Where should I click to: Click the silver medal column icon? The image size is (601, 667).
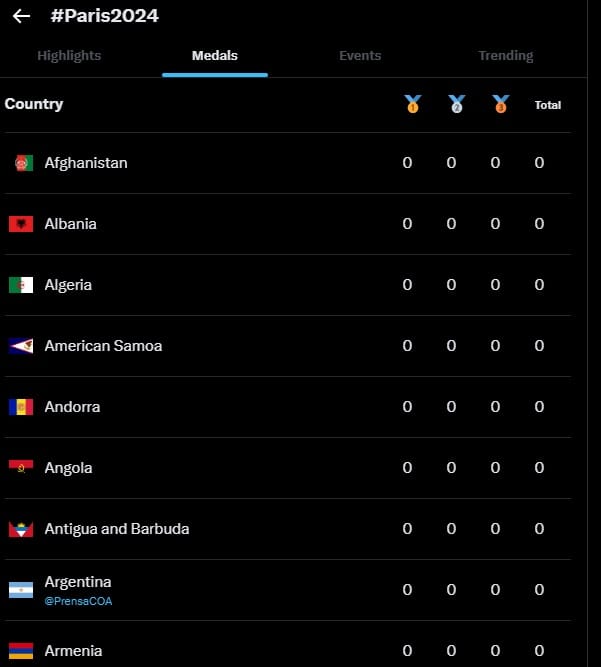coord(456,104)
